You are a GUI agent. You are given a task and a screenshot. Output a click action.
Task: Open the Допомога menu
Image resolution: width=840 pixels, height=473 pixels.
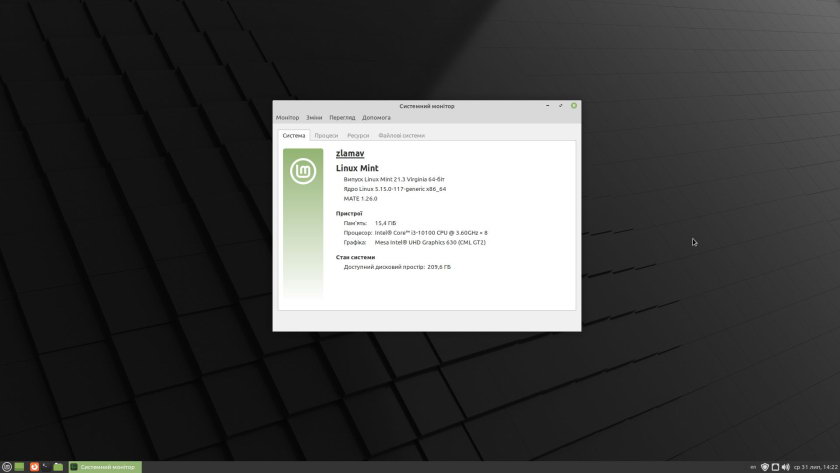(376, 117)
